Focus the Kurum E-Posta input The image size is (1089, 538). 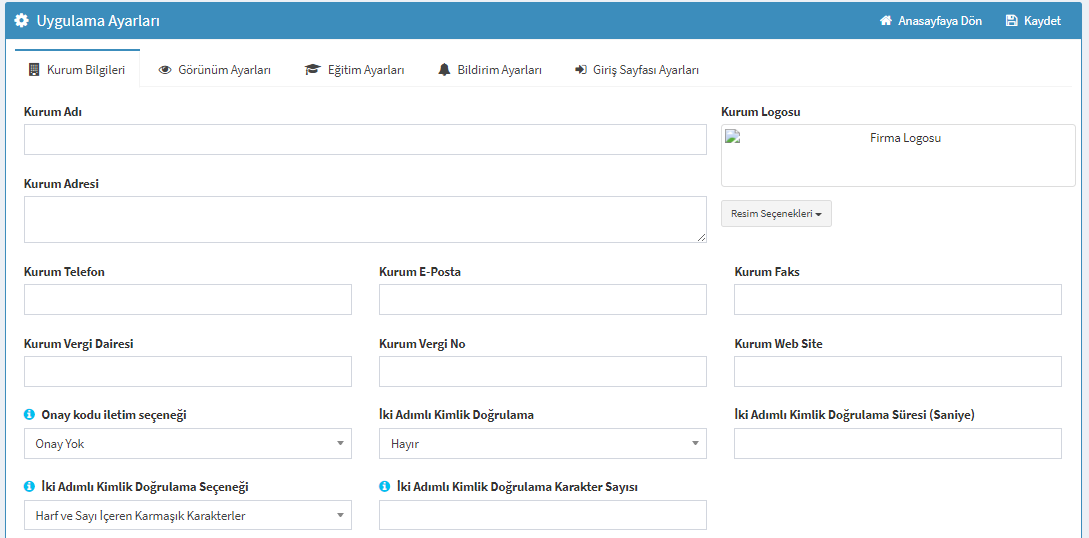pyautogui.click(x=542, y=299)
